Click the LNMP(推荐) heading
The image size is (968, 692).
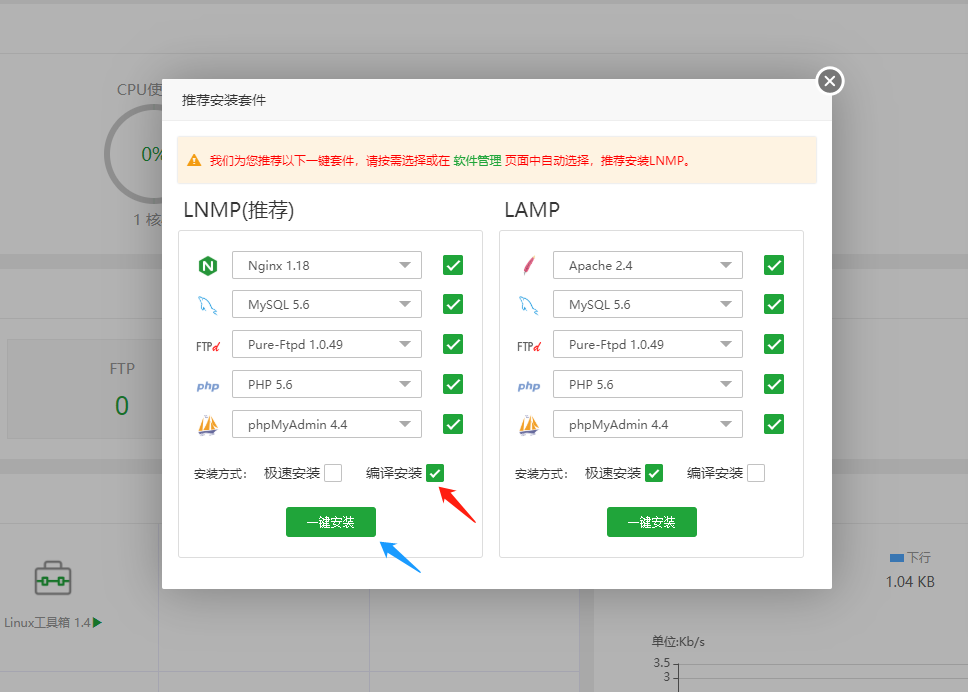(239, 210)
